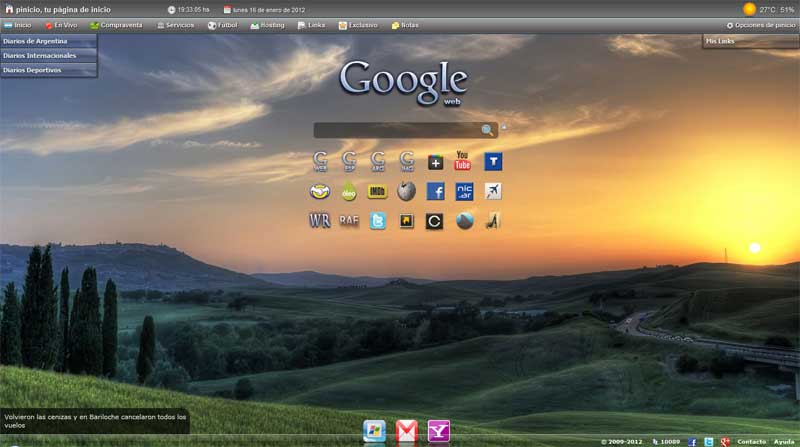
Task: Click the magnifier search button
Action: [x=487, y=130]
